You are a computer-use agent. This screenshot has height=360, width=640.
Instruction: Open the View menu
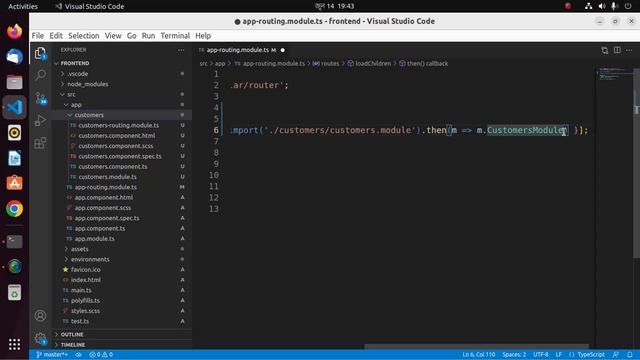(113, 36)
